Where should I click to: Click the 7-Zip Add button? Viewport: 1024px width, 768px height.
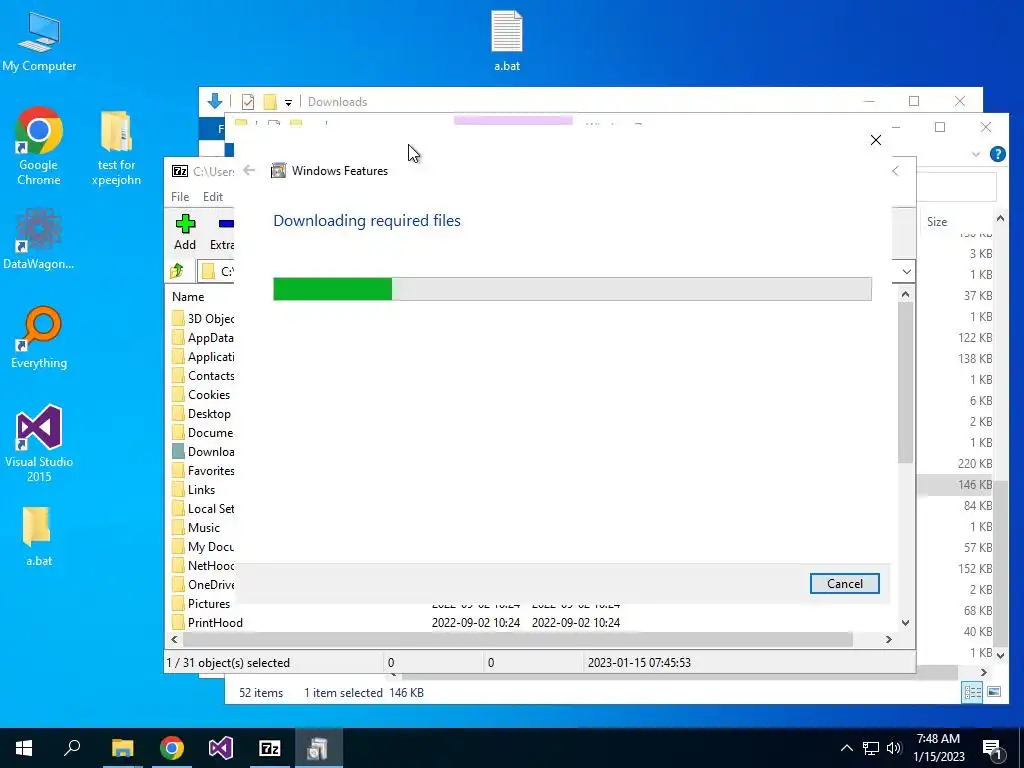click(x=185, y=232)
